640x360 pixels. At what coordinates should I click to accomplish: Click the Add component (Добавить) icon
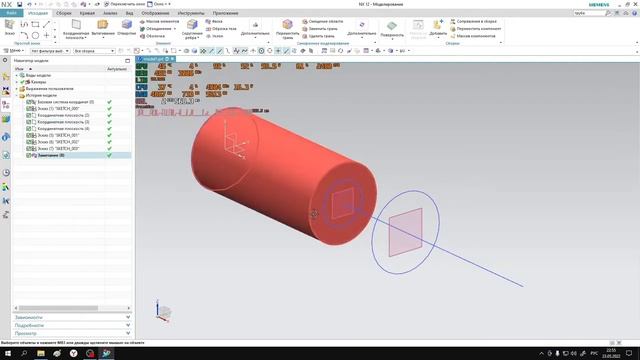[438, 24]
